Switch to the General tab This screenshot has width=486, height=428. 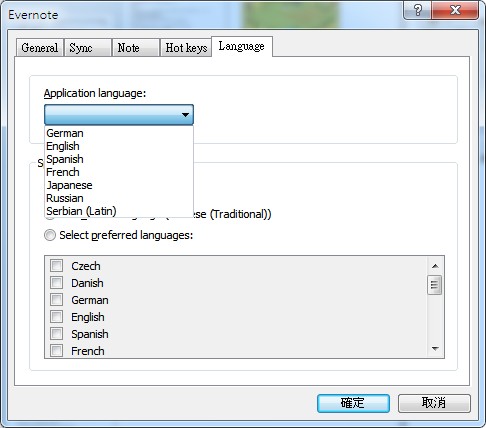pyautogui.click(x=40, y=48)
